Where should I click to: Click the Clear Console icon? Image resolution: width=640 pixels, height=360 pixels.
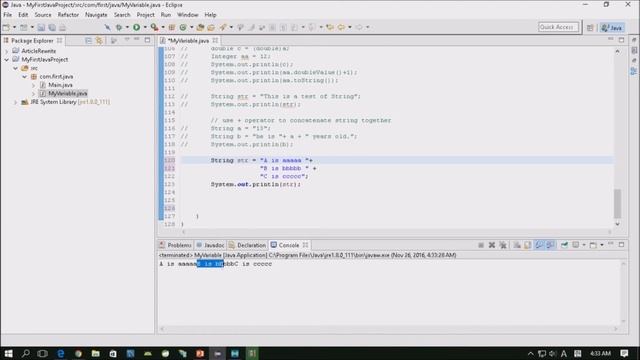(517, 245)
